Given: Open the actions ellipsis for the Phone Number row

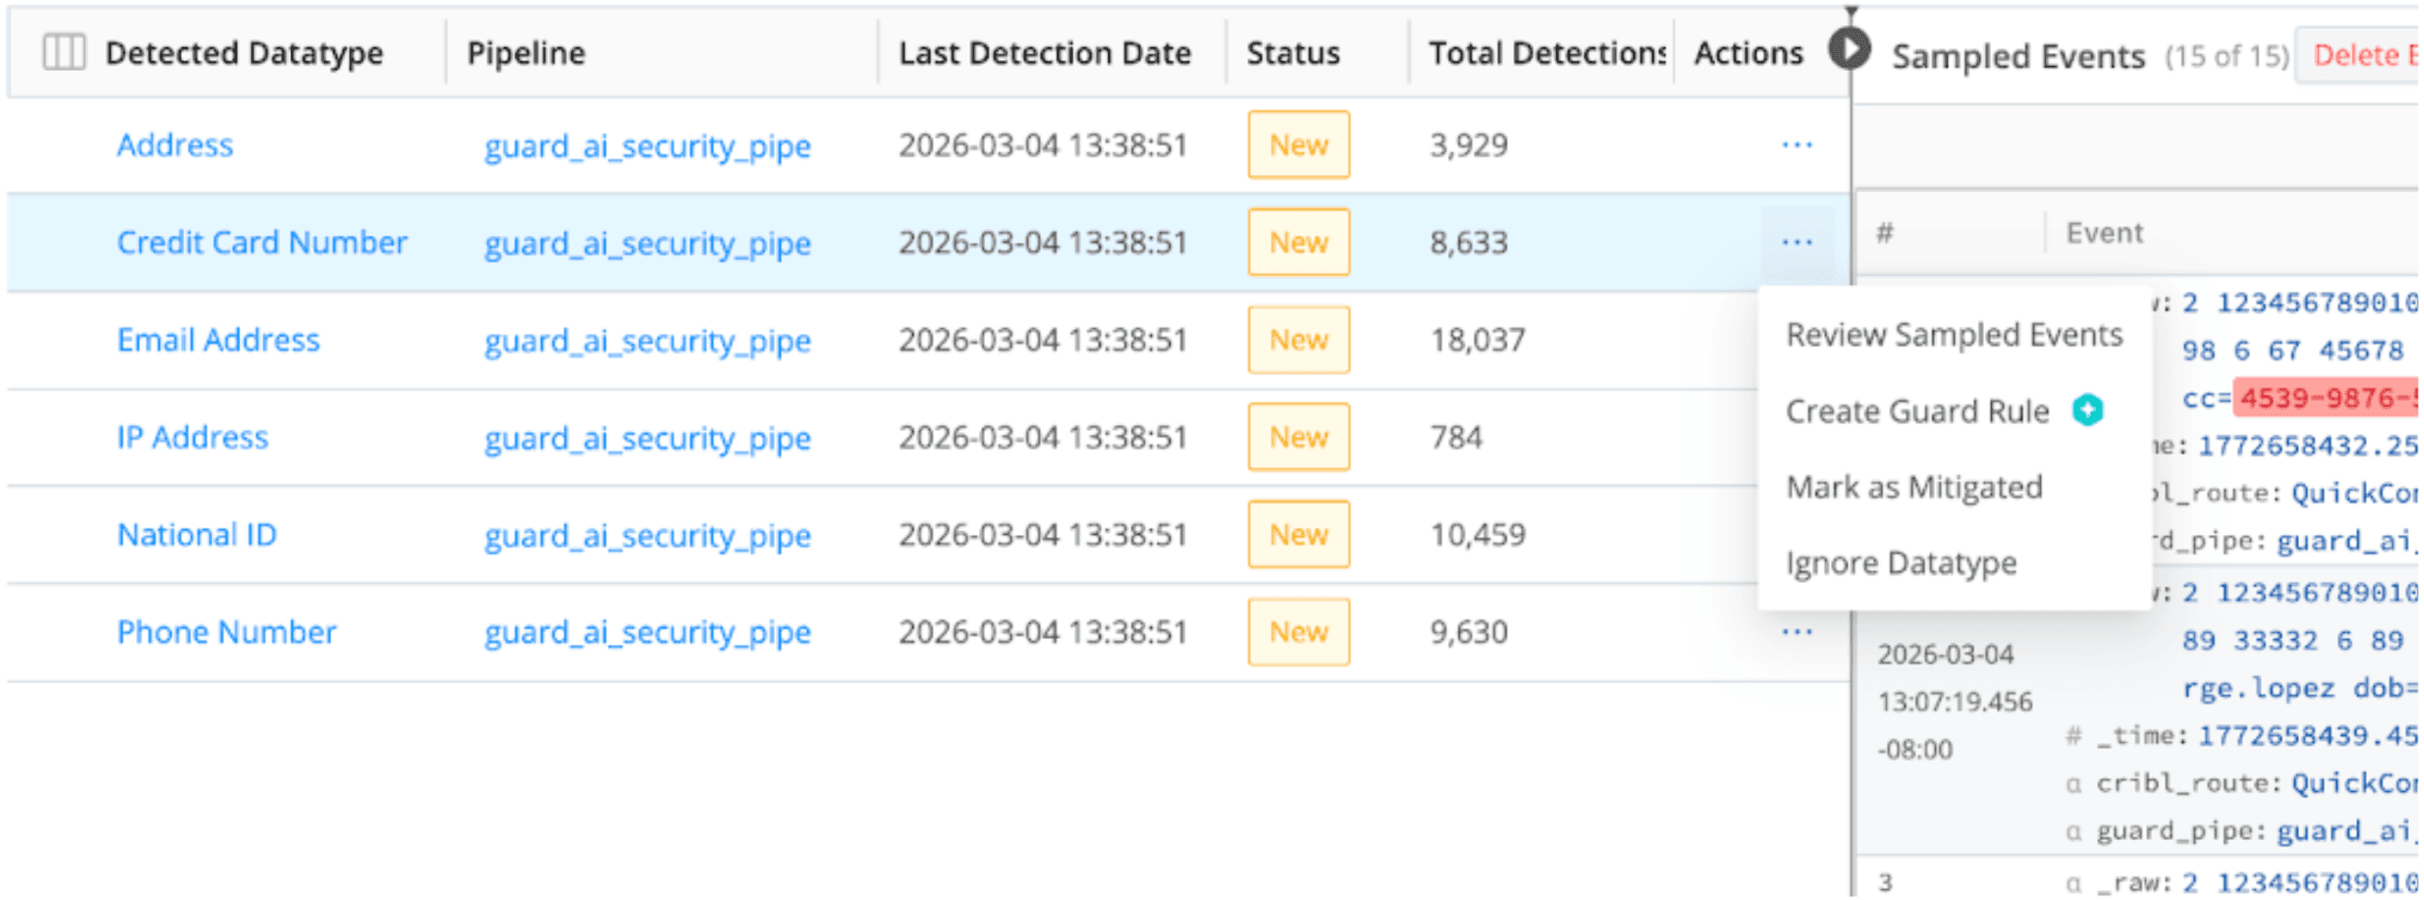Looking at the screenshot, I should tap(1797, 631).
